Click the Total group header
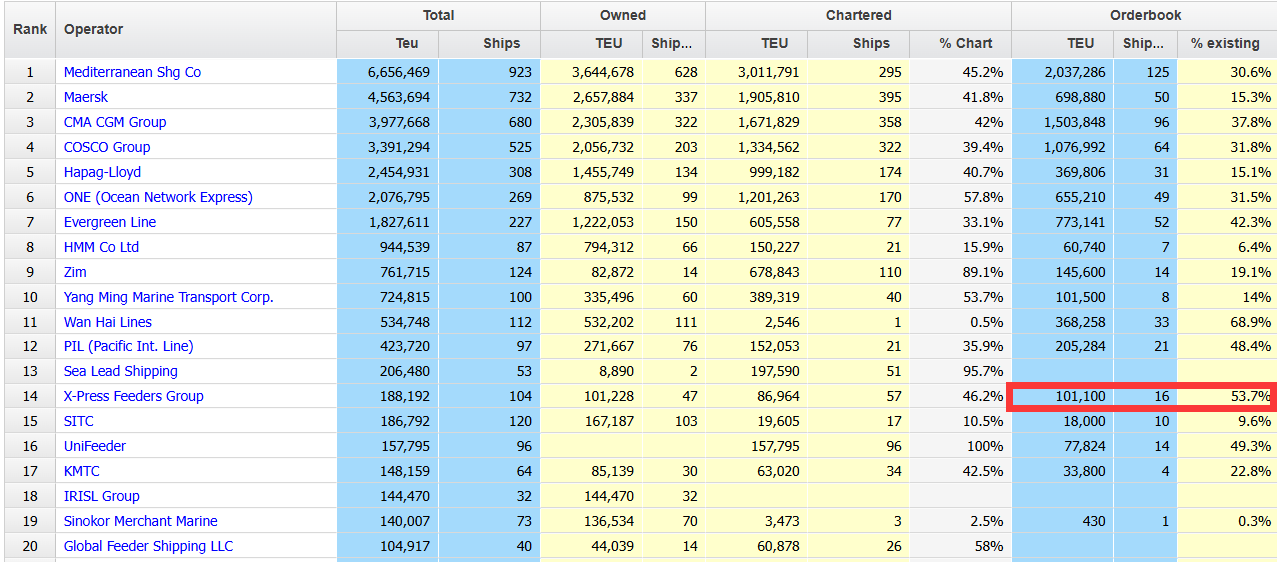This screenshot has width=1277, height=562. coord(439,16)
